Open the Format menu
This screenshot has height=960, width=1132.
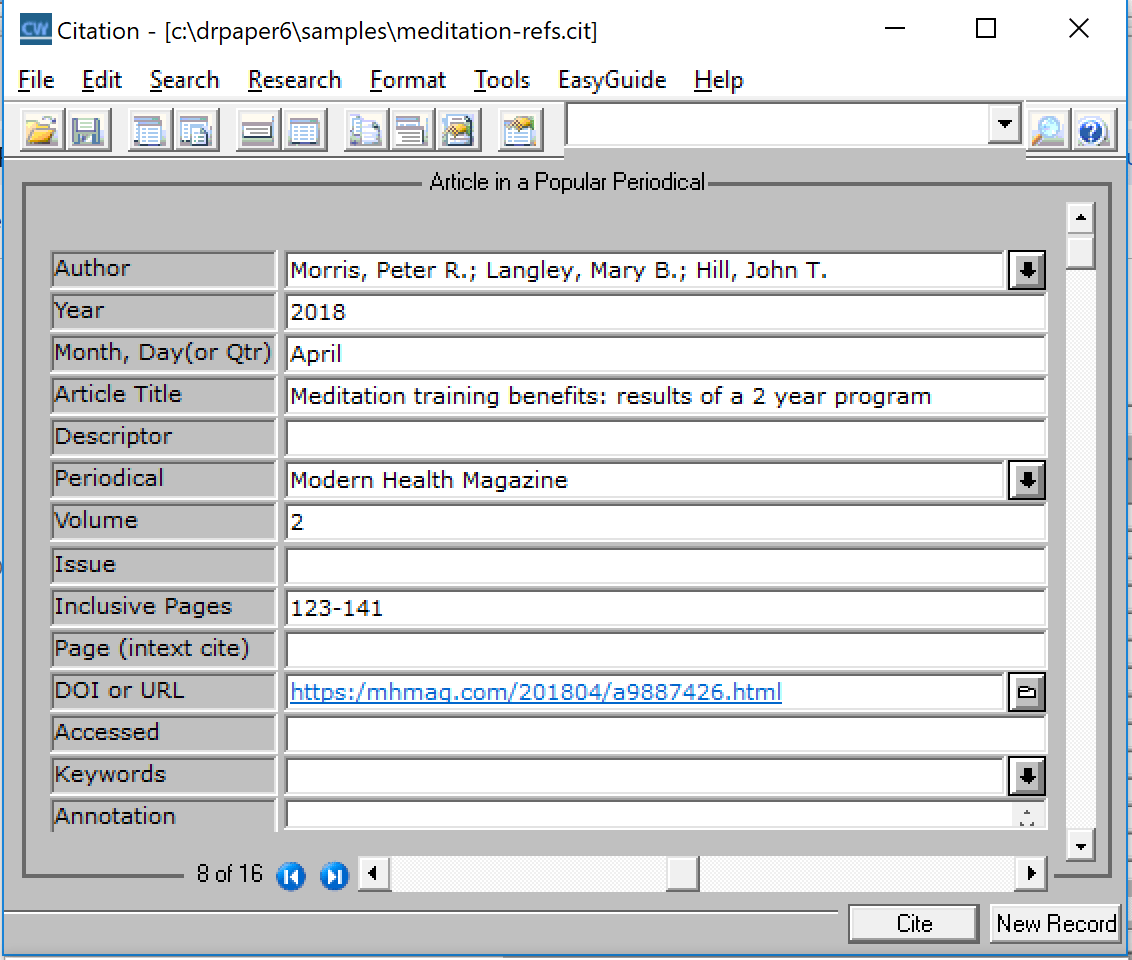pyautogui.click(x=407, y=80)
